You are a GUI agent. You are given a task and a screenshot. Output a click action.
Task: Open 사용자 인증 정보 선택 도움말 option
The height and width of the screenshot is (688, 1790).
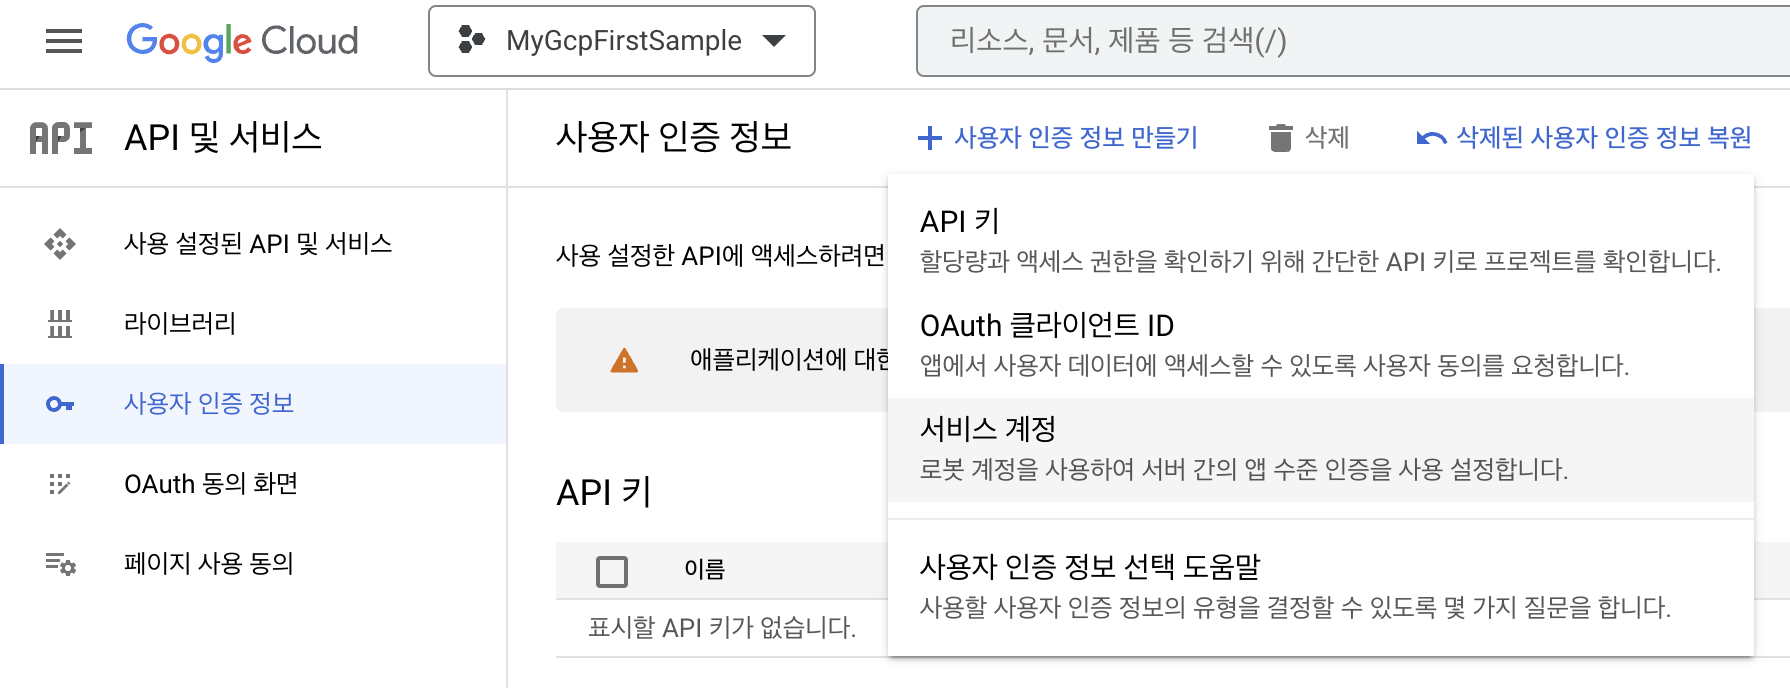(x=1321, y=587)
